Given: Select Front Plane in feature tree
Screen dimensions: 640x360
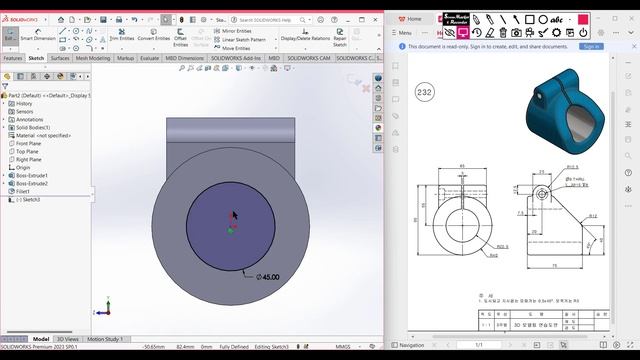Looking at the screenshot, I should click(25, 144).
